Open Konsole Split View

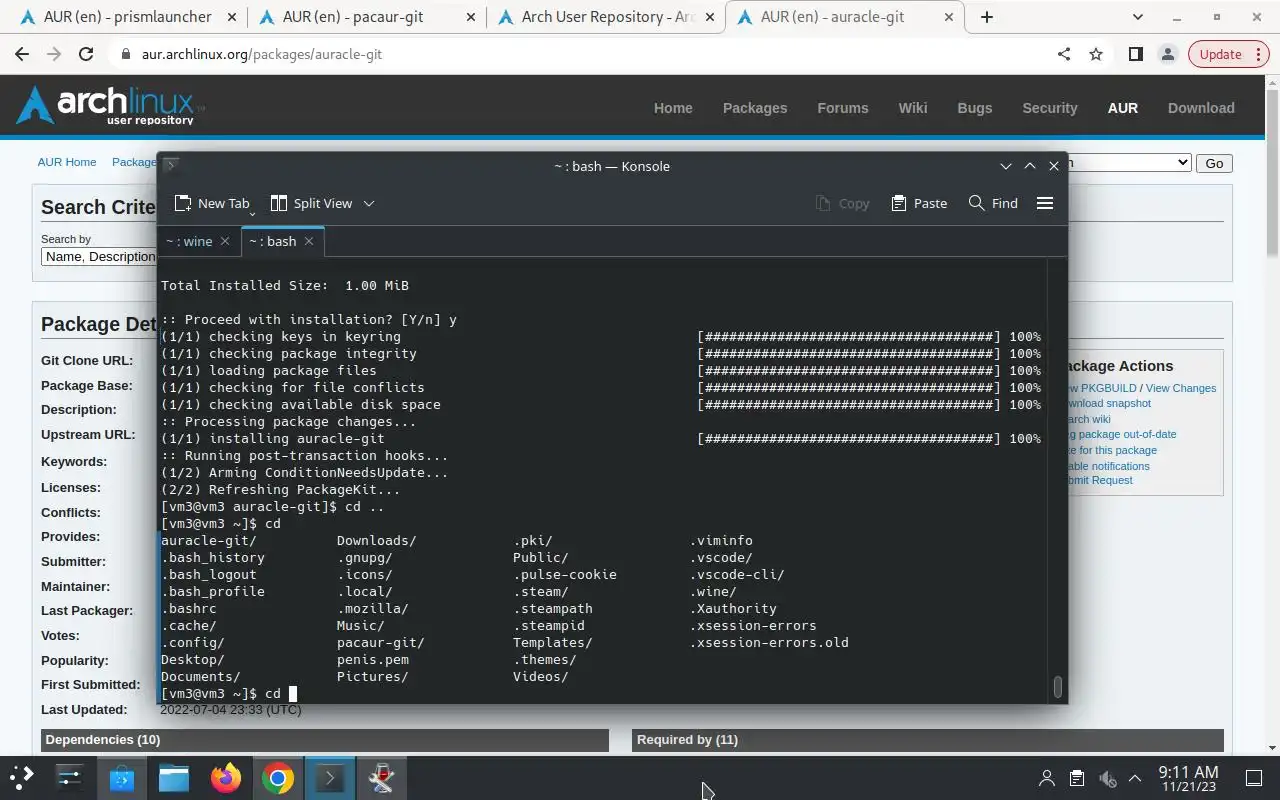pos(311,203)
